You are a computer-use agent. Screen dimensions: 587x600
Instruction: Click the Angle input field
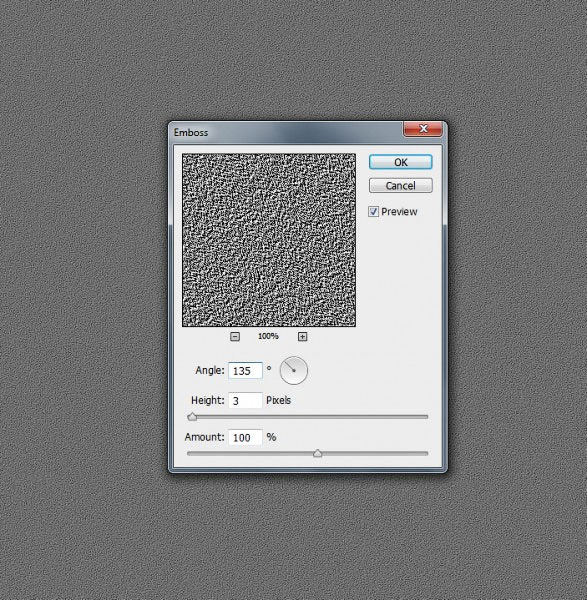[x=245, y=370]
